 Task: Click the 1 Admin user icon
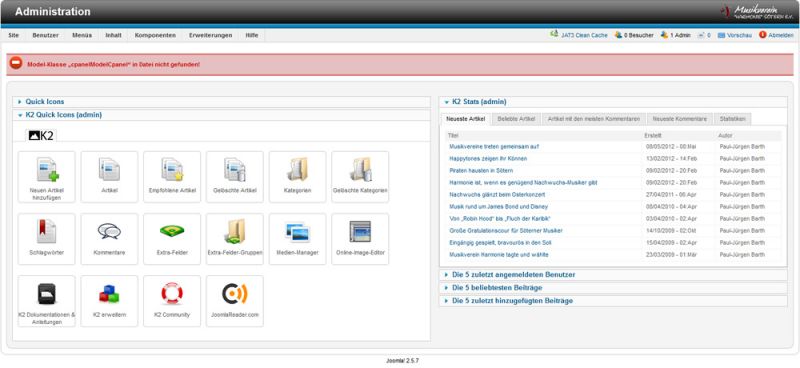tap(664, 35)
